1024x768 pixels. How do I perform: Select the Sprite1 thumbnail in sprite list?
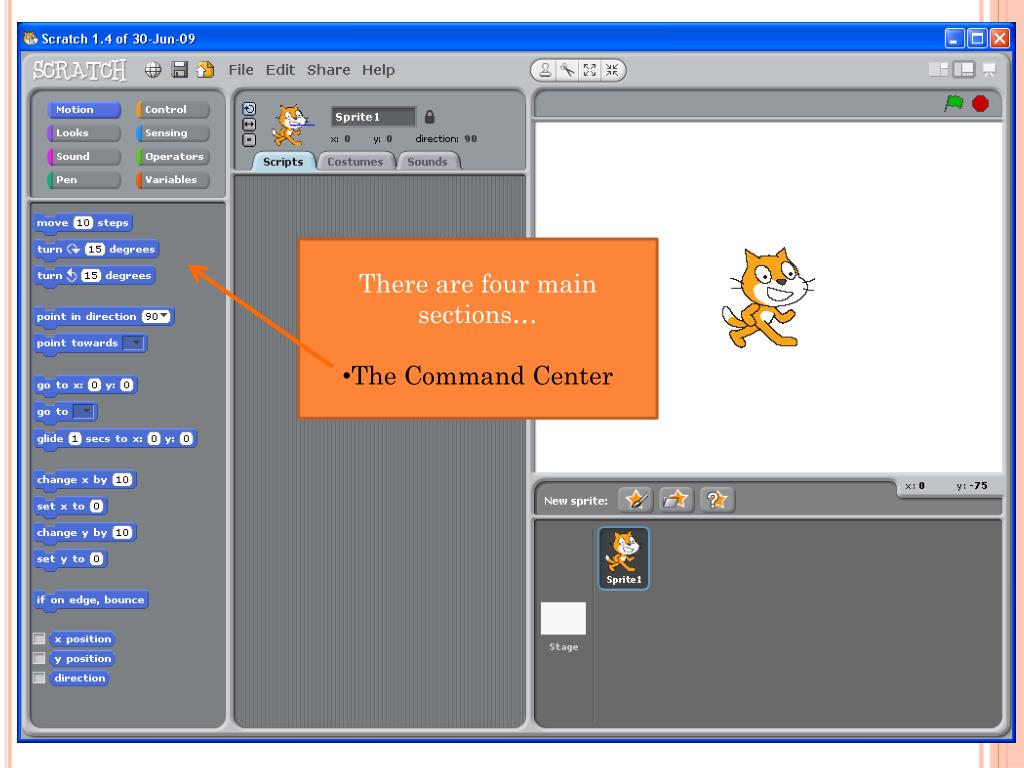click(x=624, y=558)
